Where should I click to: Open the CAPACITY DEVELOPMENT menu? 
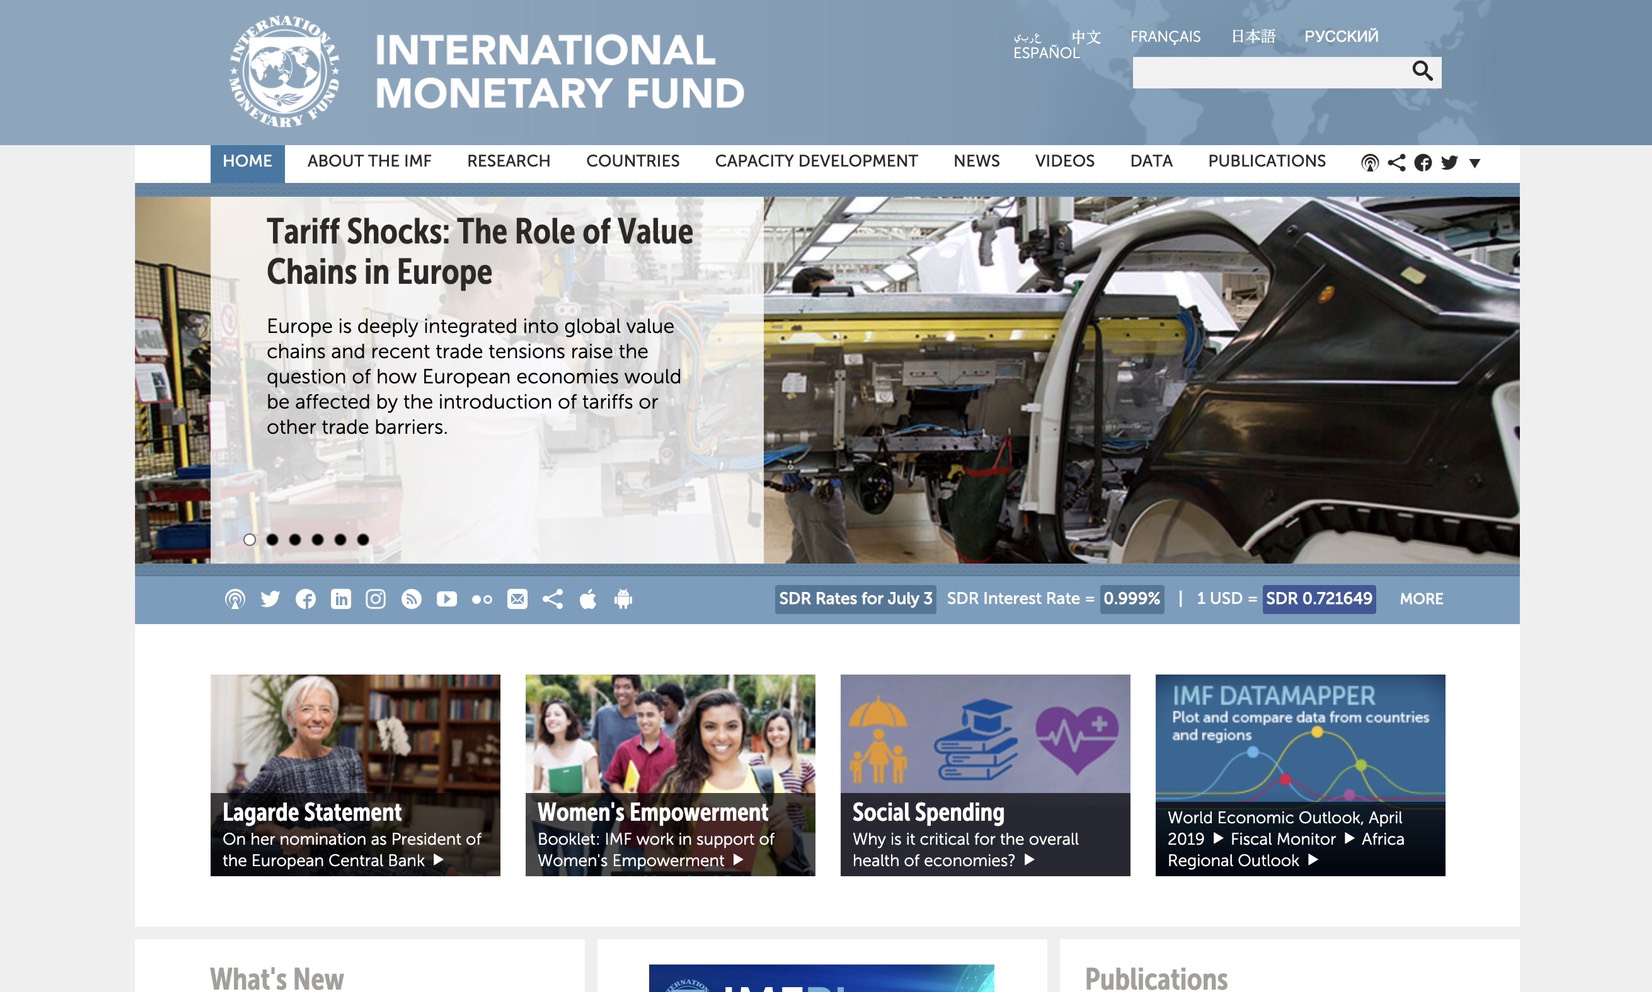tap(816, 162)
